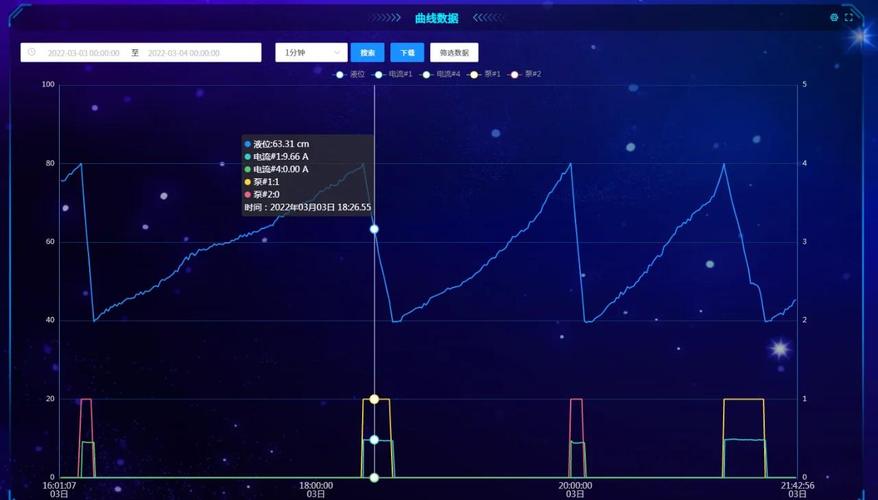
Task: Click the 液位 data point on cursor line
Action: 374,229
